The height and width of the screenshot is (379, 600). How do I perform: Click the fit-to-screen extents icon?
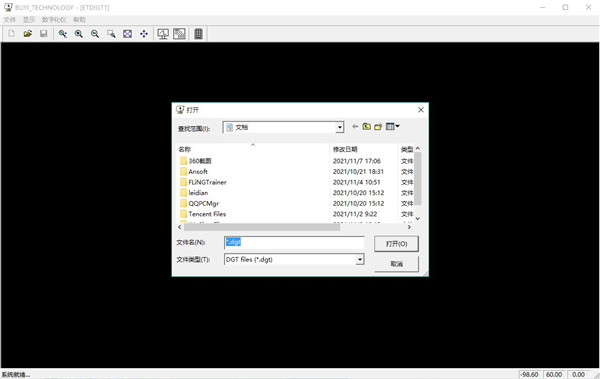click(x=127, y=34)
